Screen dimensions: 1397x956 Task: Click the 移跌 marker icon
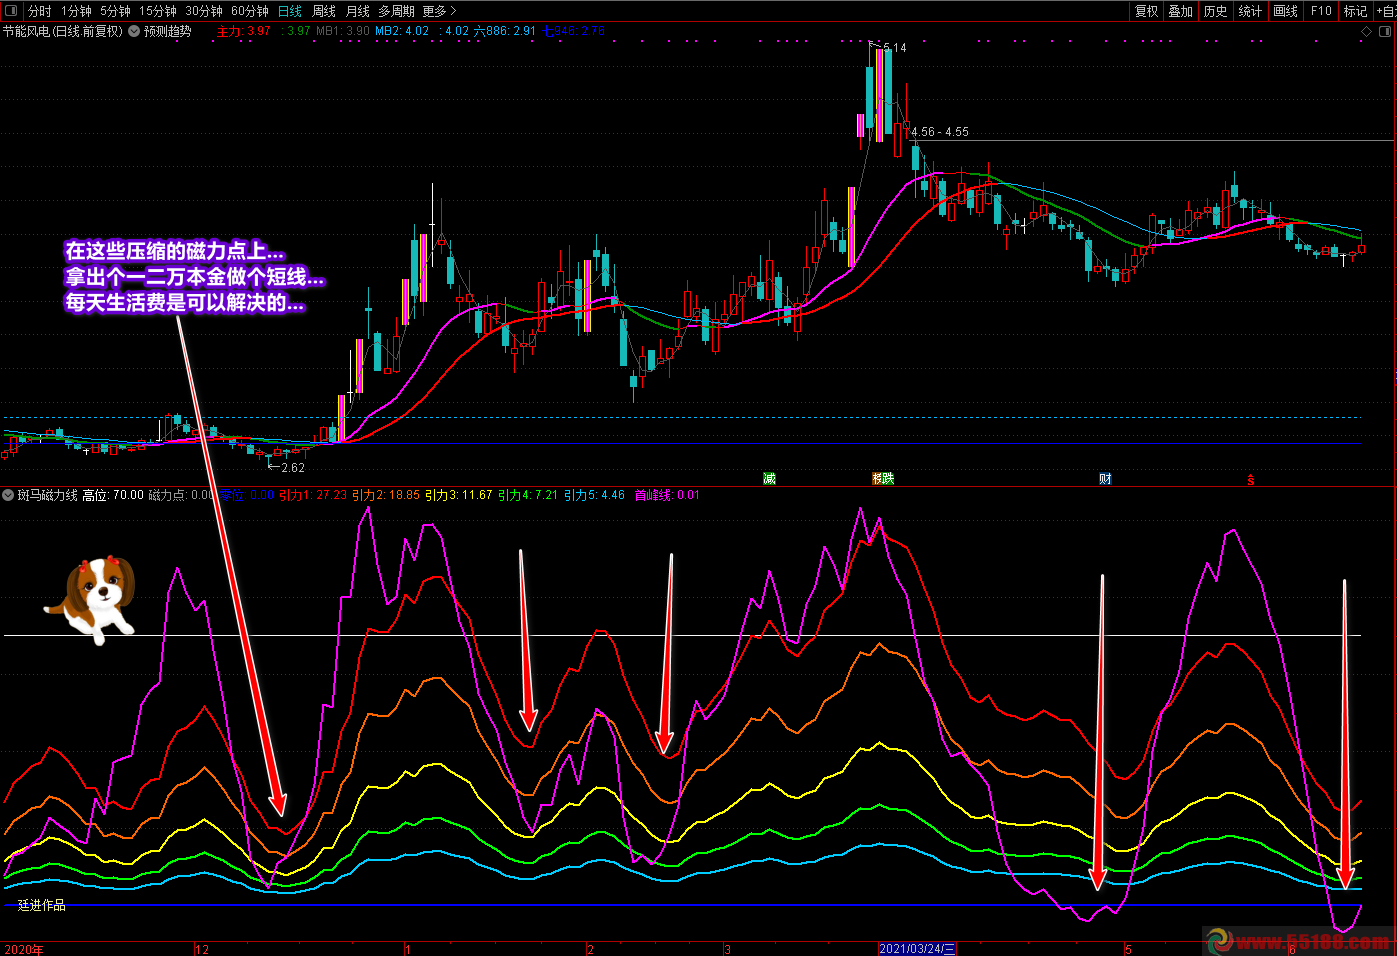pyautogui.click(x=882, y=479)
